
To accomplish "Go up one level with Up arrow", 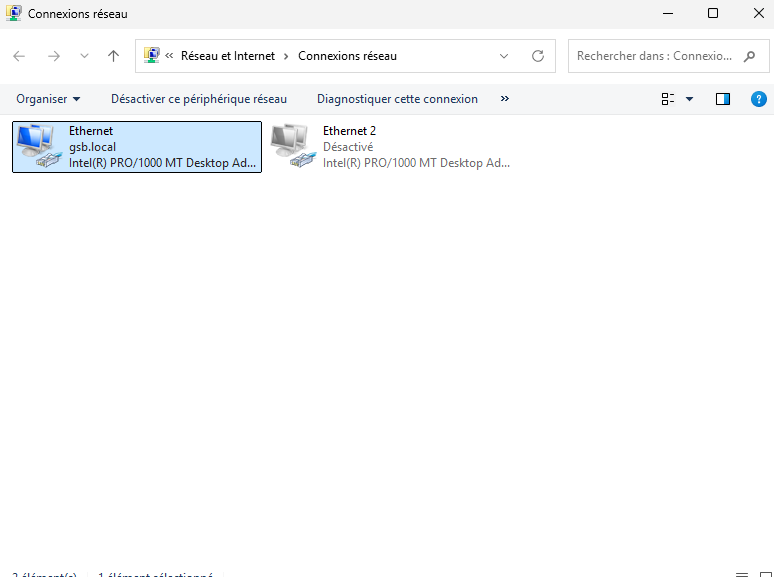I will (x=114, y=56).
